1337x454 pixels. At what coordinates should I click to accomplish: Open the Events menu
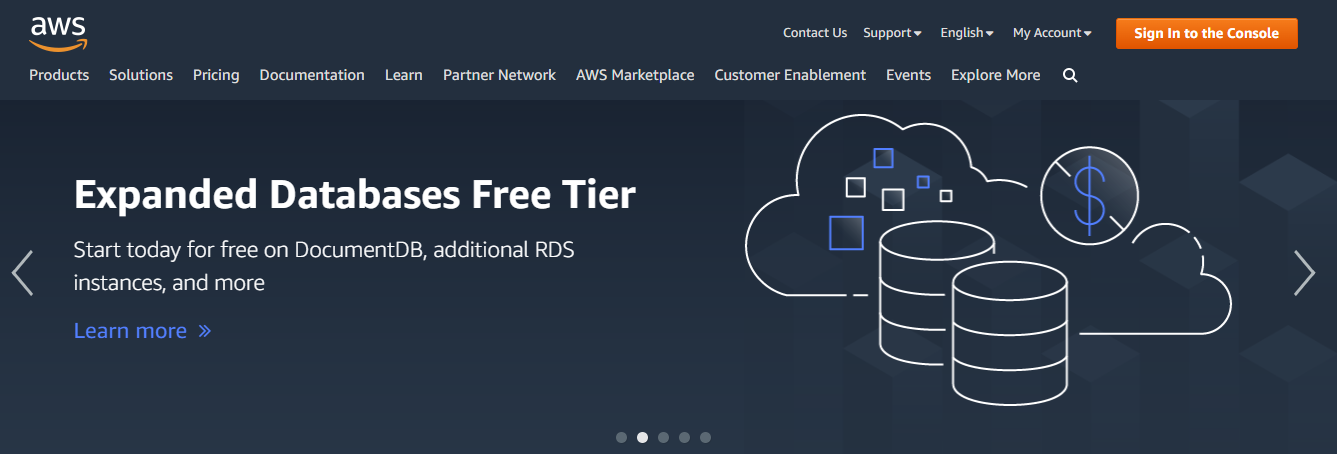(908, 75)
